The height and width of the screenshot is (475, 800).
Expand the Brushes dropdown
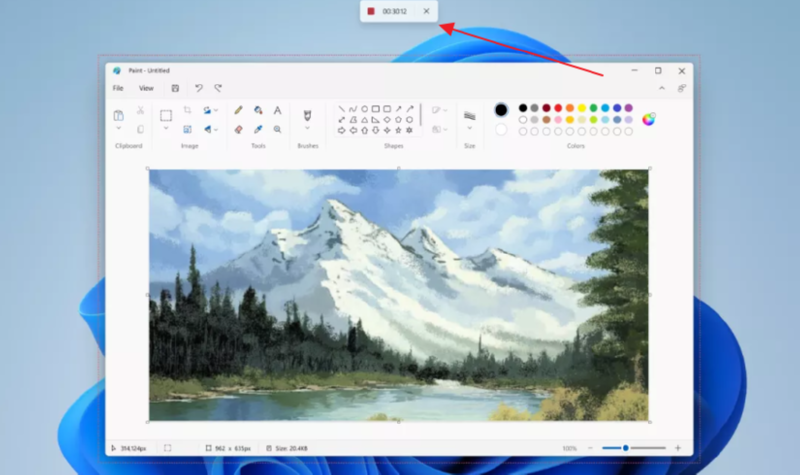(307, 128)
